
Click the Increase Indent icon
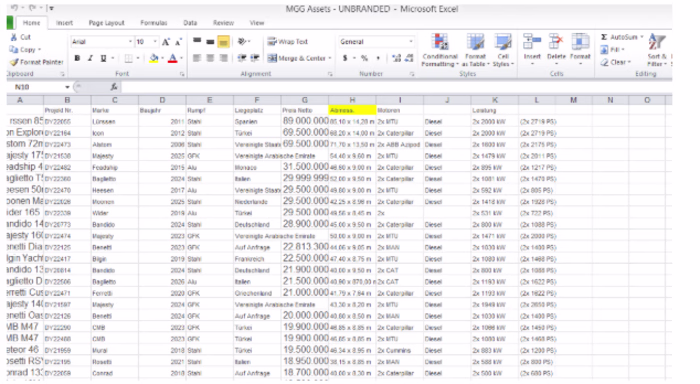click(x=255, y=58)
